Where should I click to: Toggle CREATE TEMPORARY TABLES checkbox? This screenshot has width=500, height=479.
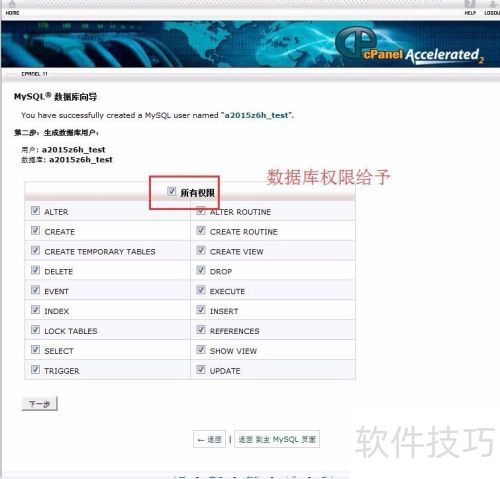(x=35, y=250)
